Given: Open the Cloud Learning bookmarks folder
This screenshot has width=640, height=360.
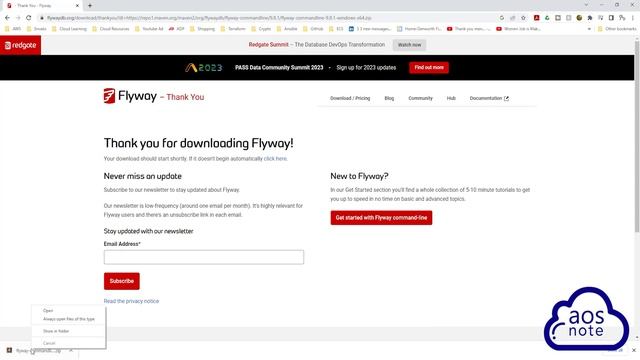Looking at the screenshot, I should click(69, 29).
